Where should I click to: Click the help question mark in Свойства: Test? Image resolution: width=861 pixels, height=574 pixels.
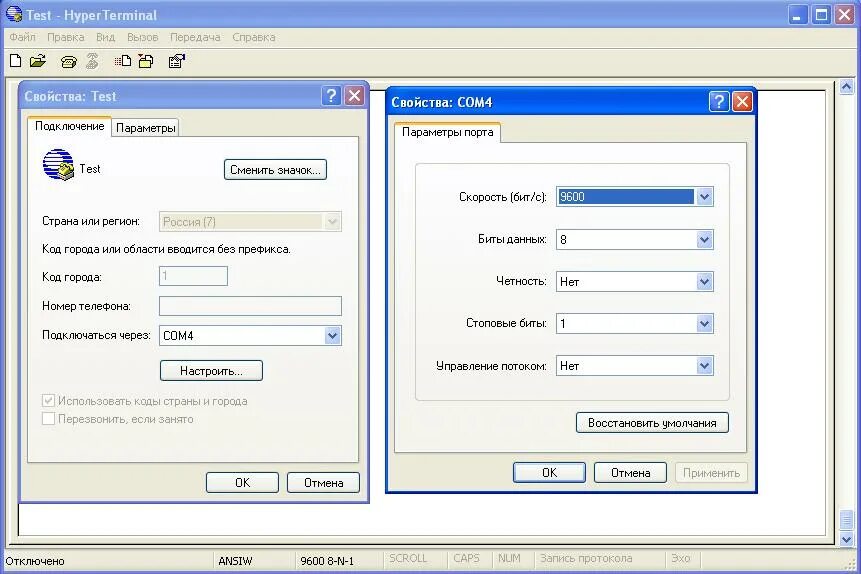(x=331, y=96)
